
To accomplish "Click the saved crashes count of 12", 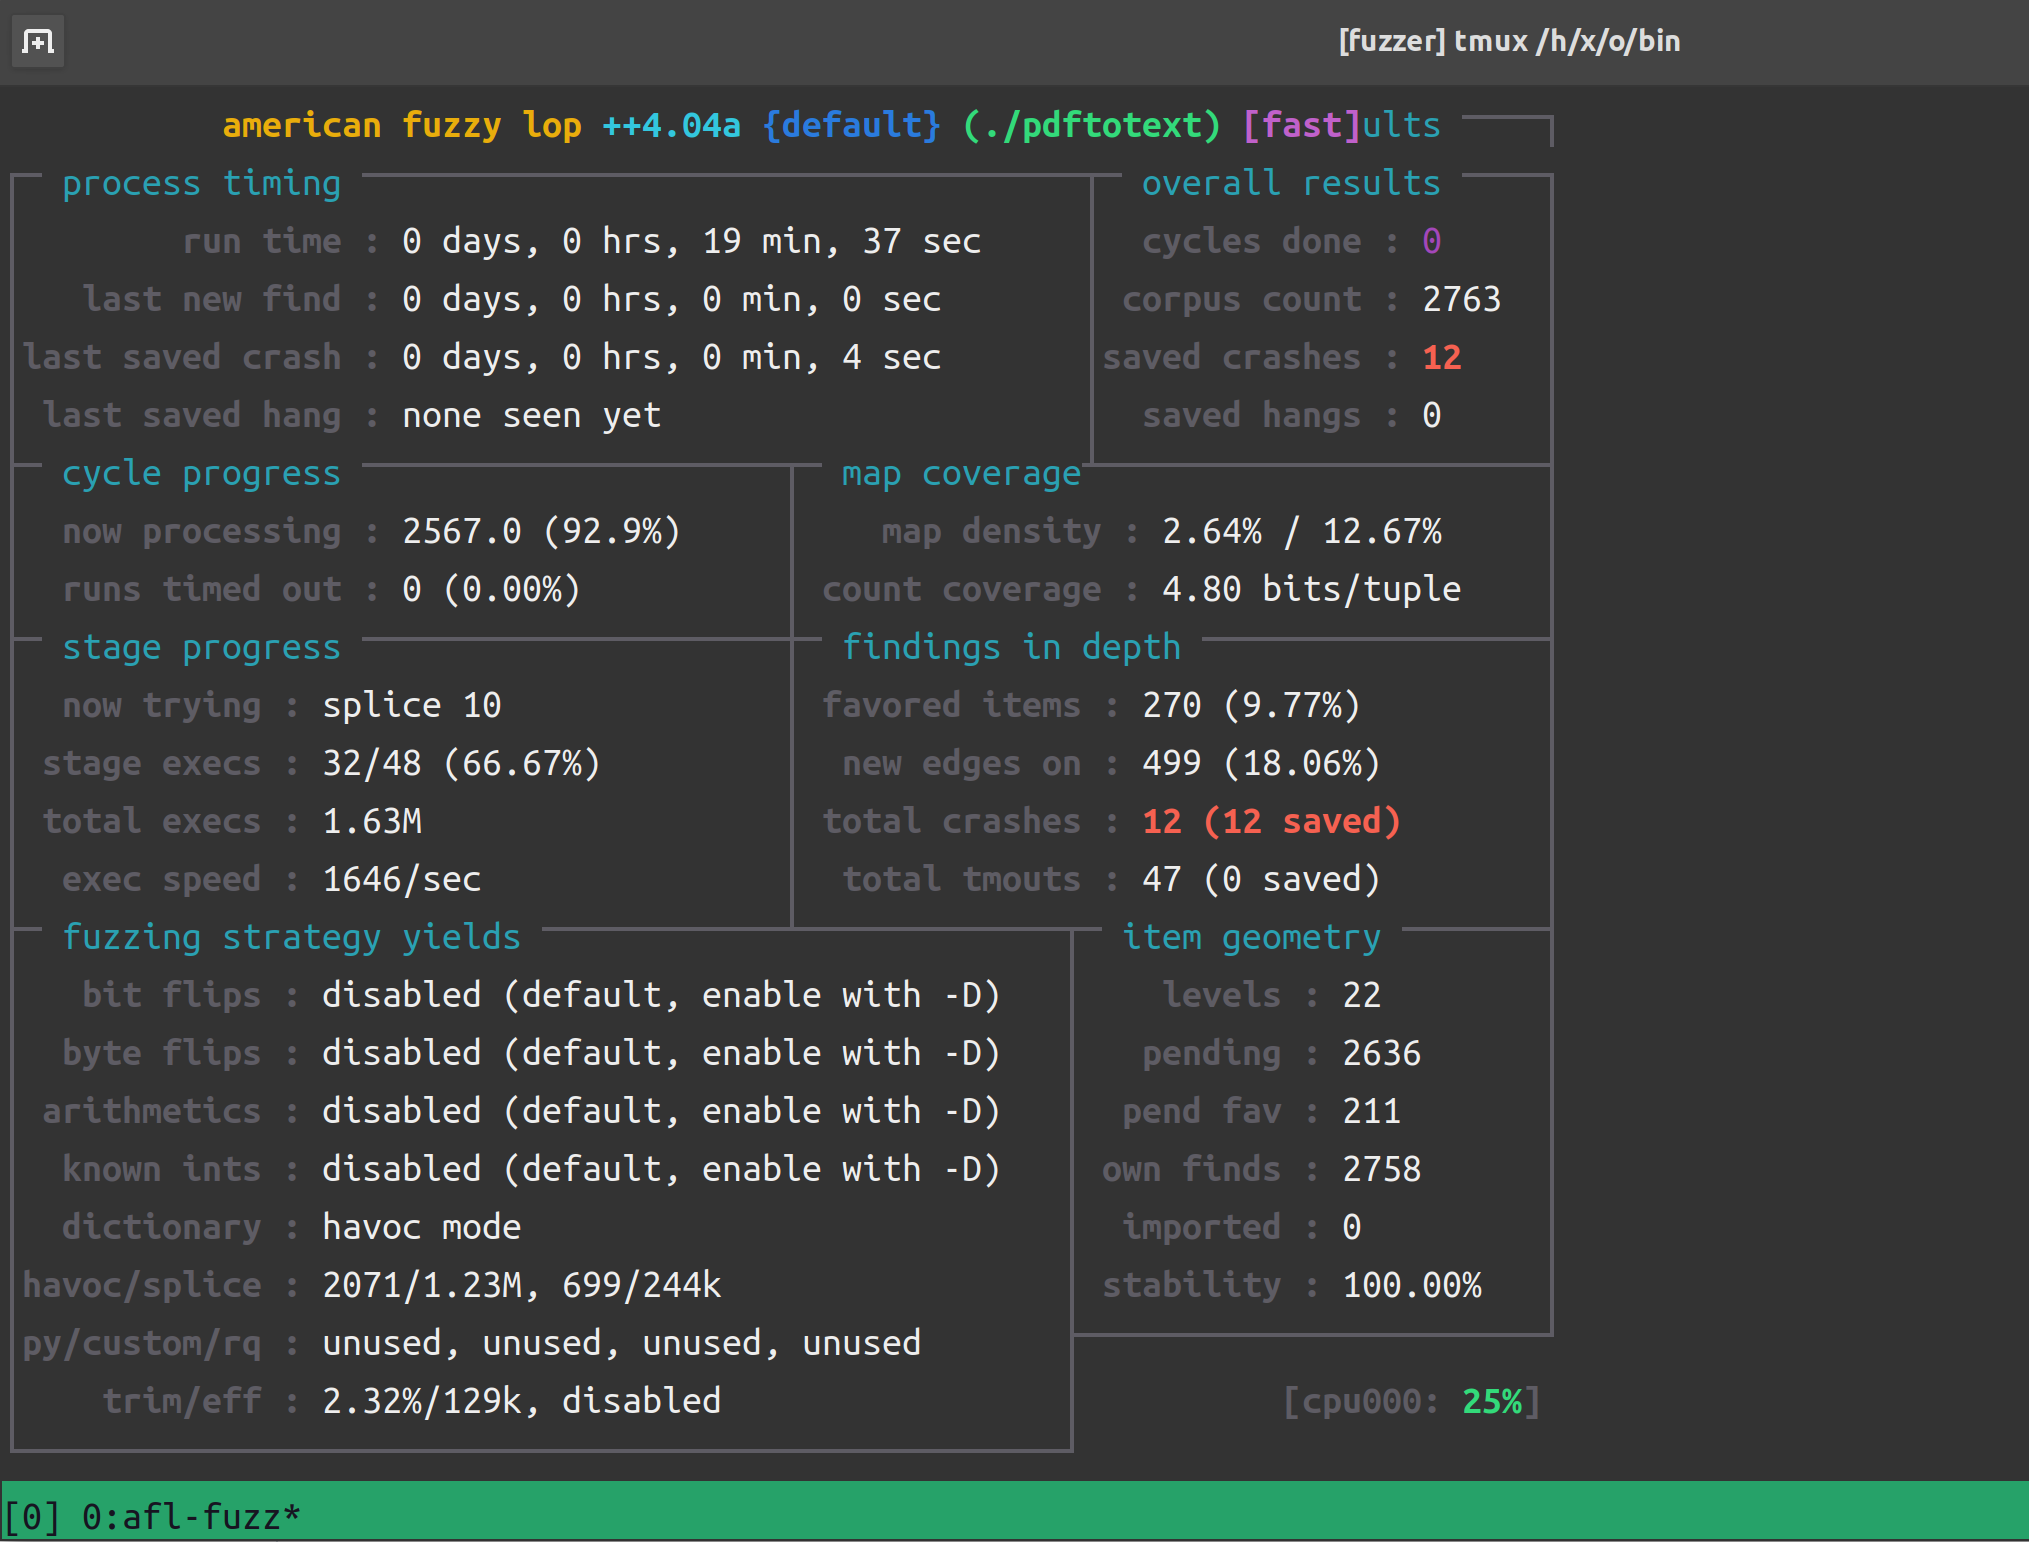I will 1441,357.
